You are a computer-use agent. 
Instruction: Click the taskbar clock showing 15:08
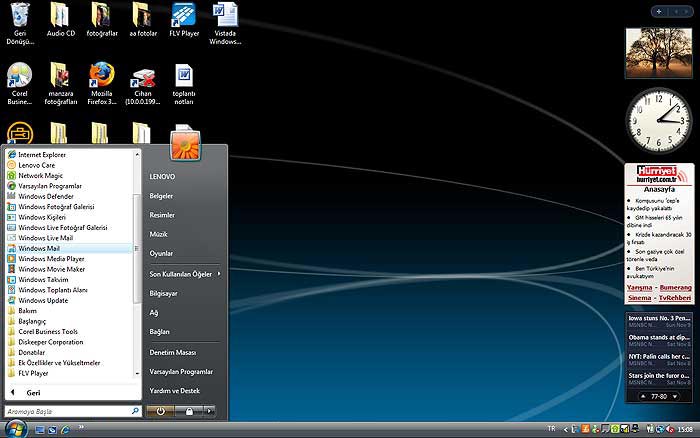click(685, 430)
